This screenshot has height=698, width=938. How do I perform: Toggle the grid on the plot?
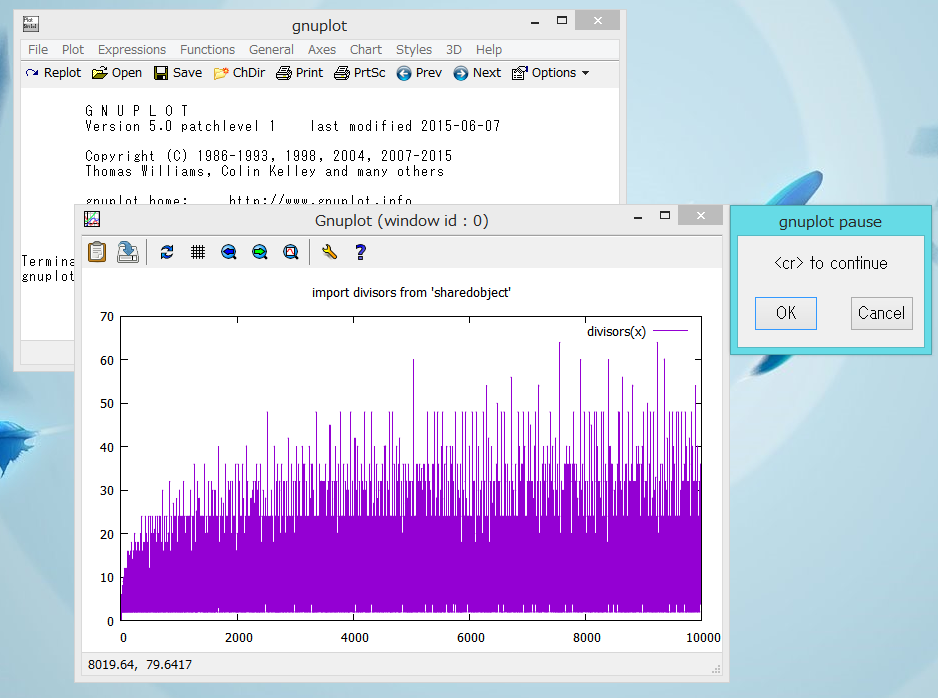(198, 252)
